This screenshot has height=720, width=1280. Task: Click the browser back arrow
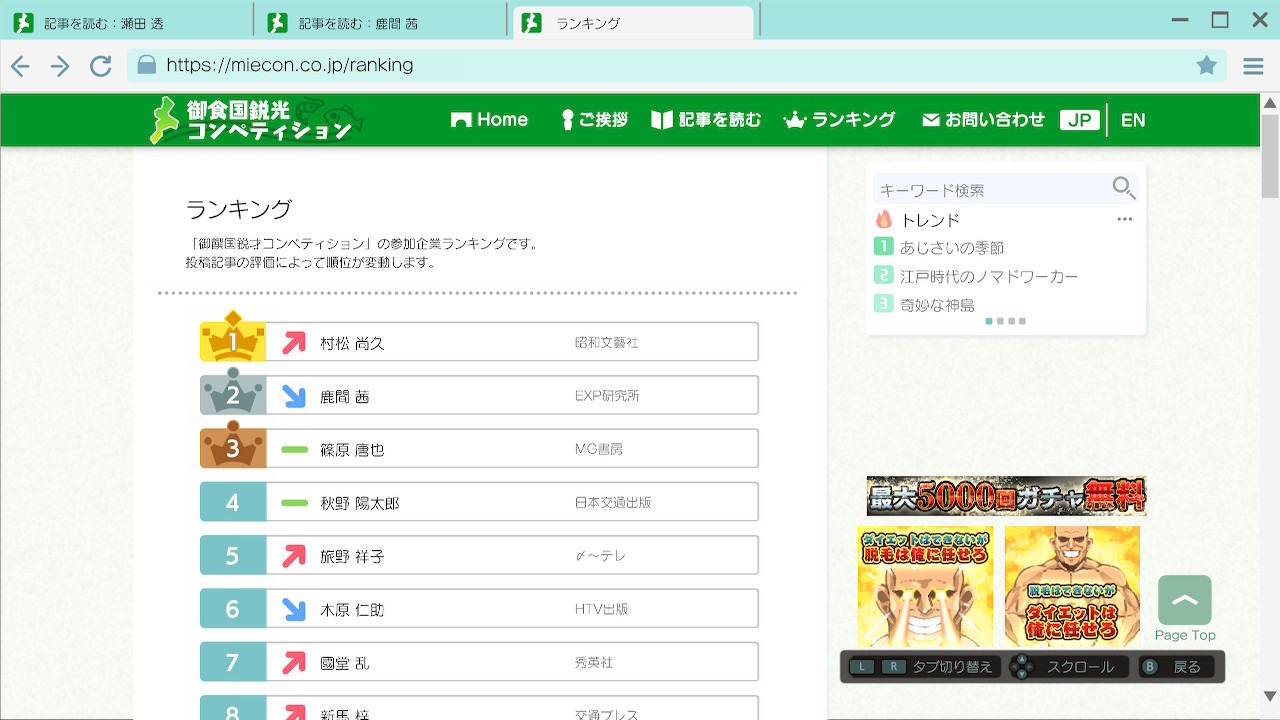[x=20, y=66]
